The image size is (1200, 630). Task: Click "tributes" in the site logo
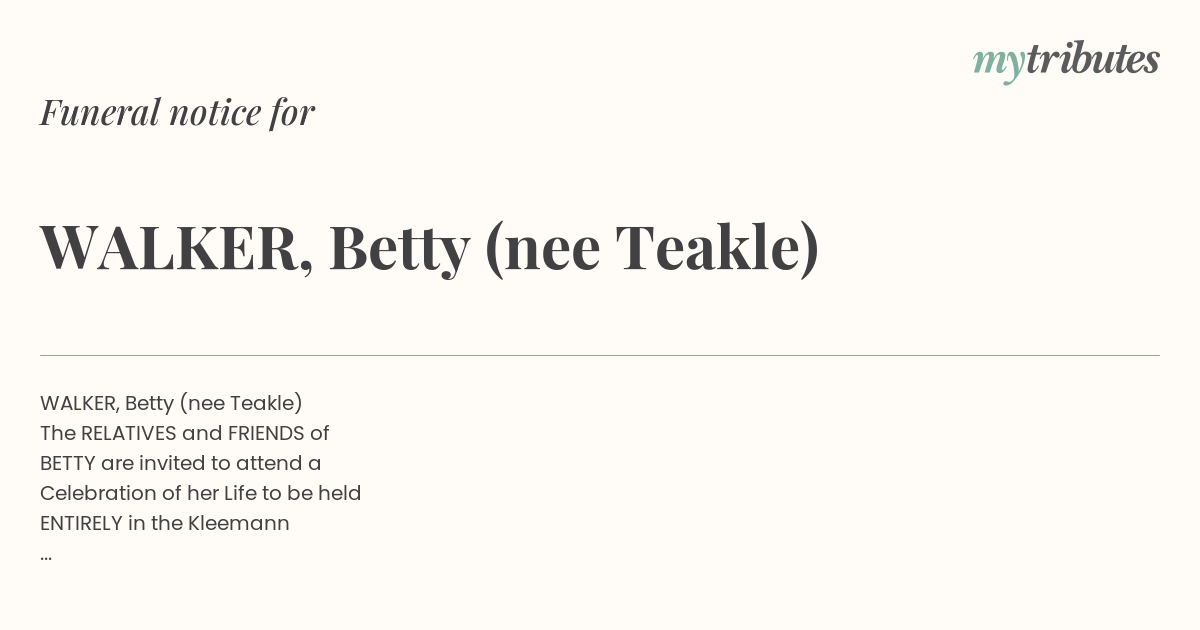coord(1092,60)
